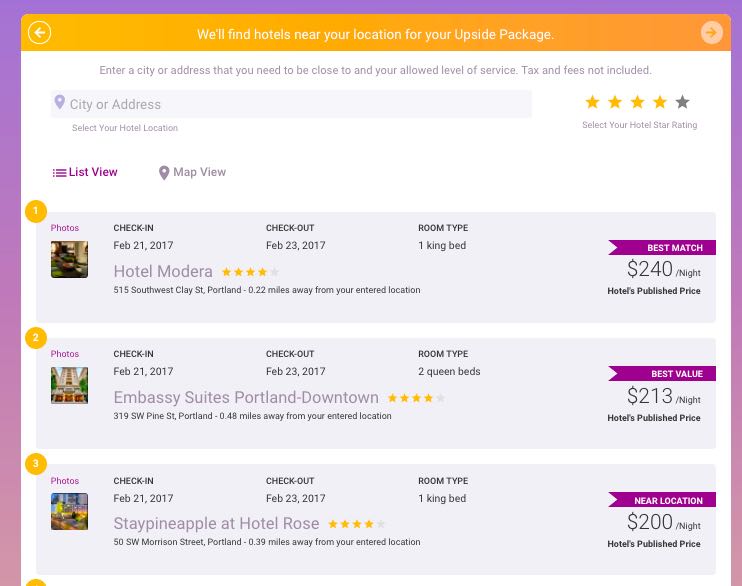Click Staypineapple at Hotel Rose thumbnail

70,512
